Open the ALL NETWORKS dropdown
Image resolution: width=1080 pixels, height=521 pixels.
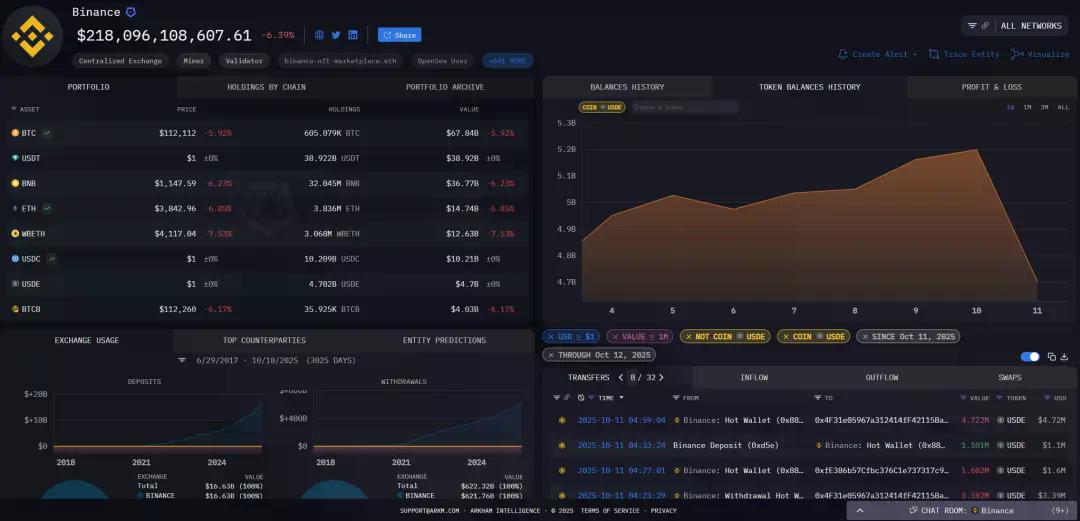tap(1014, 25)
